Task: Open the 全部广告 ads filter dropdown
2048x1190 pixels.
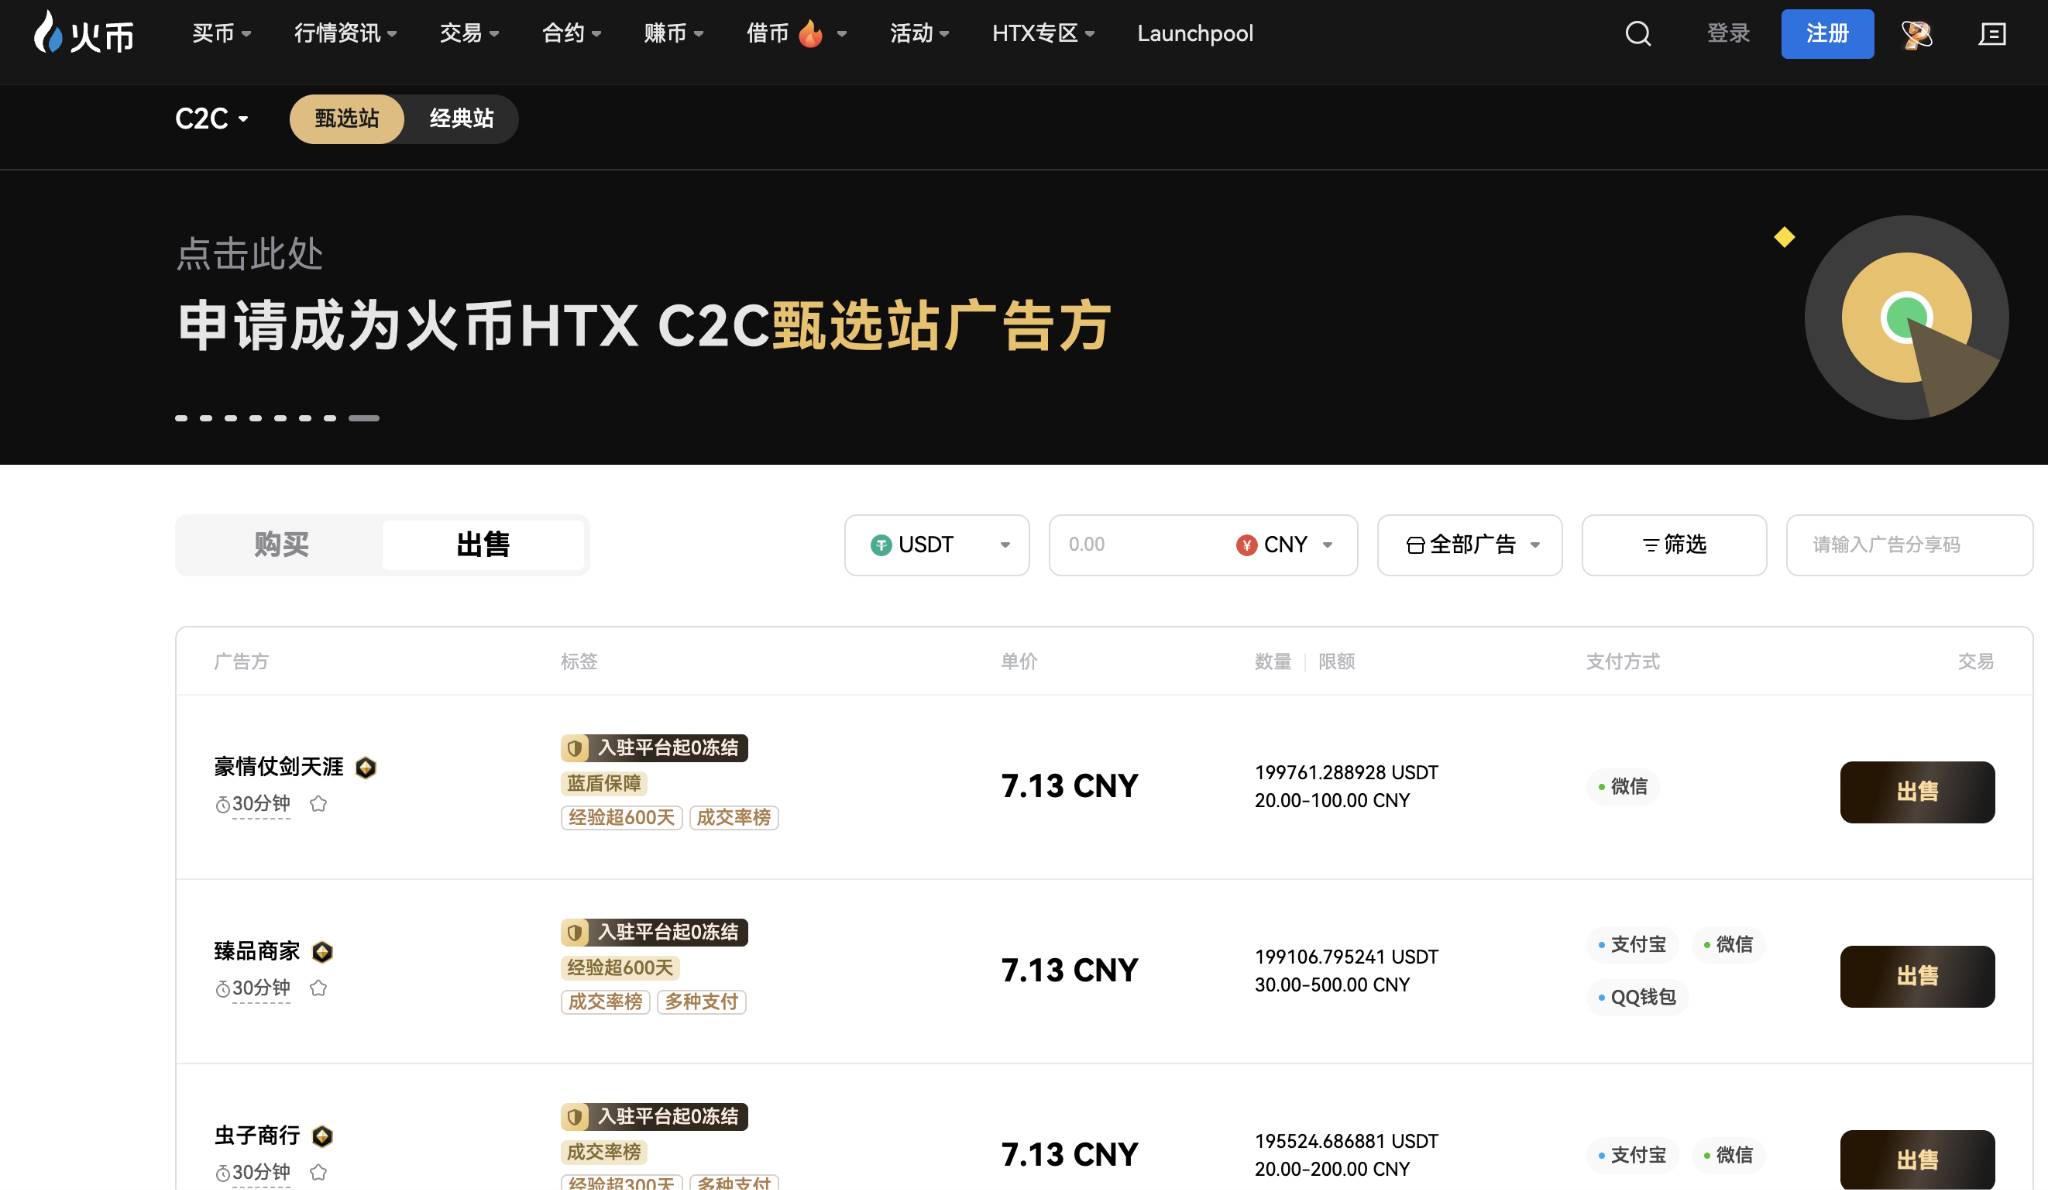Action: 1469,545
